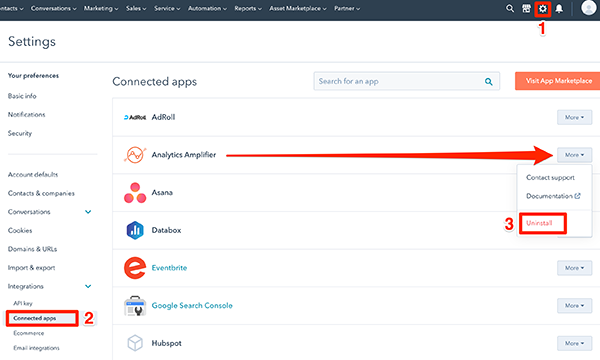Click the Analytics Amplifier app name
The image size is (600, 360).
pyautogui.click(x=184, y=155)
